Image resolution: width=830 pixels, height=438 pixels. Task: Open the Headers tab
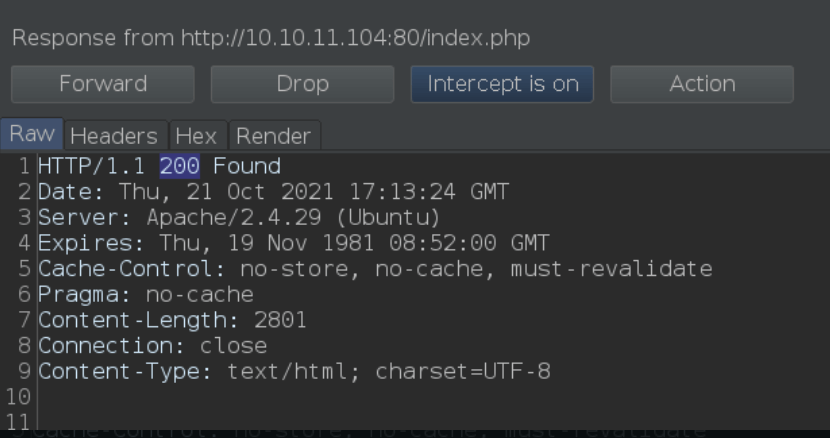114,136
